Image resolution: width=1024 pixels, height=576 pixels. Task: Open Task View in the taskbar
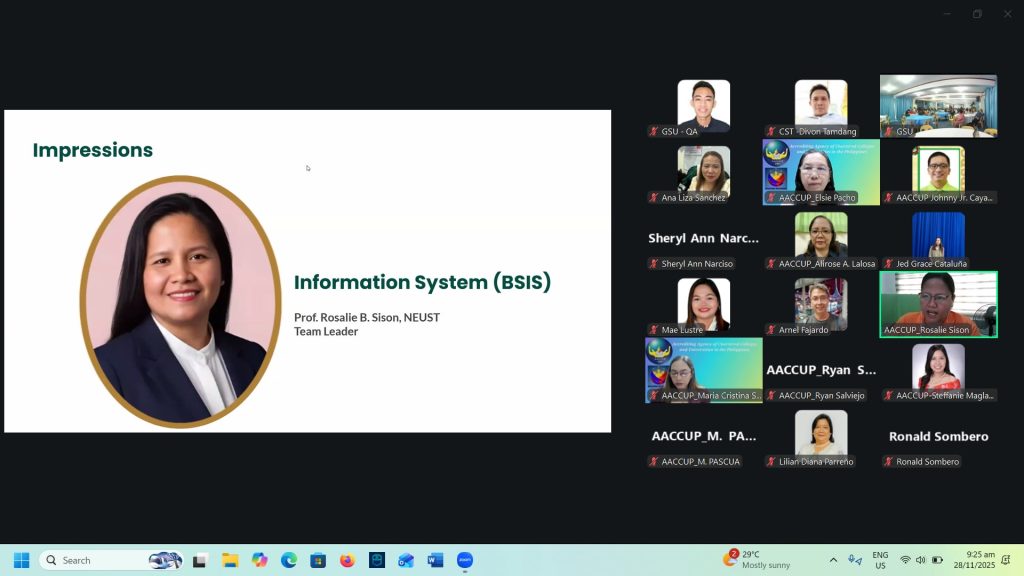[x=200, y=560]
